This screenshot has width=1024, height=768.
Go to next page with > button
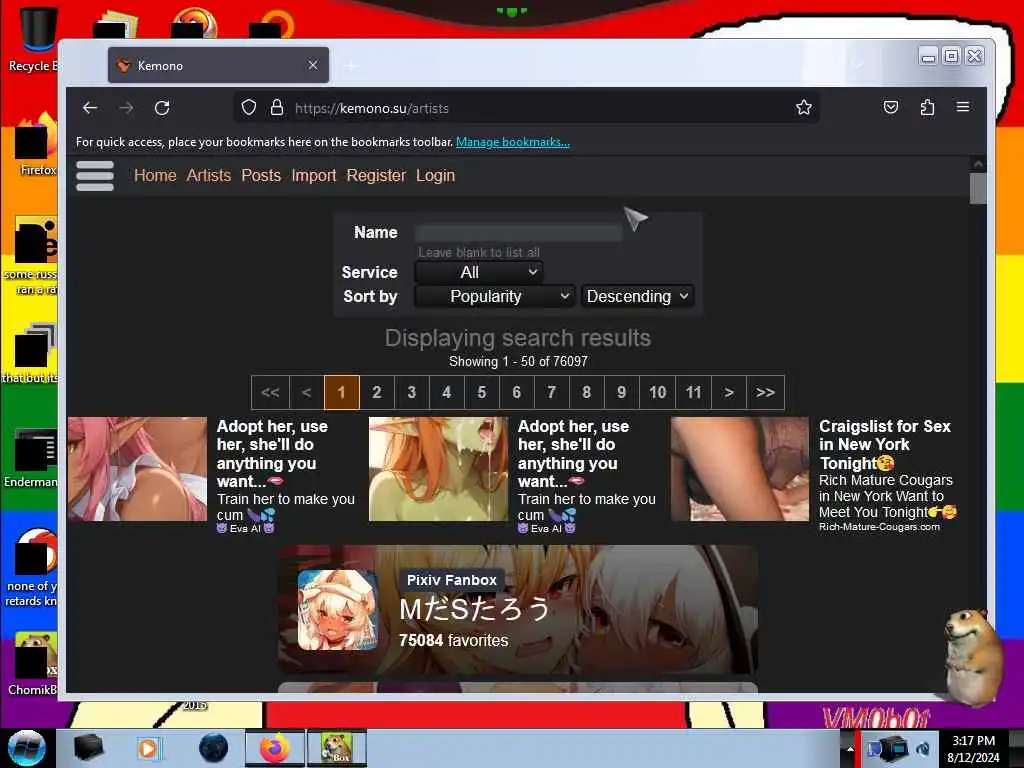[729, 392]
